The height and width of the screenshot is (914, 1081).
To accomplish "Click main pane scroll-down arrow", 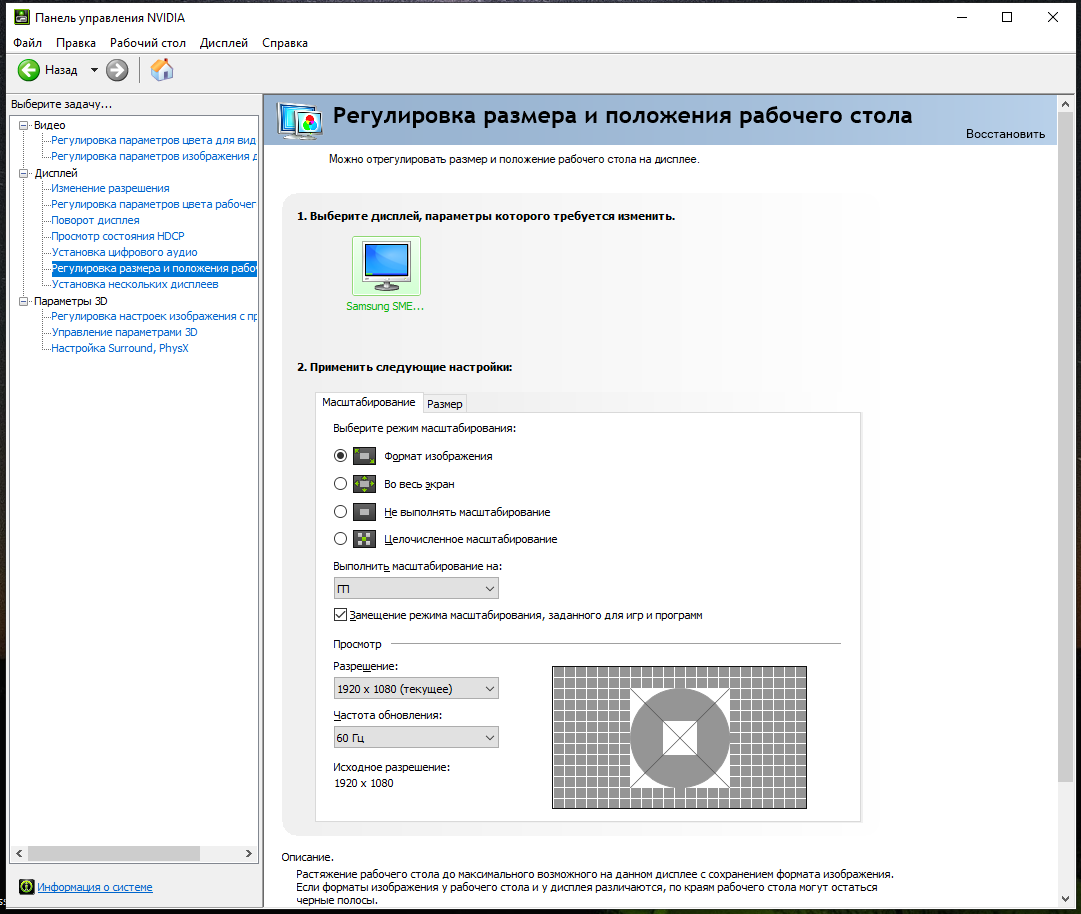I will tap(1065, 898).
